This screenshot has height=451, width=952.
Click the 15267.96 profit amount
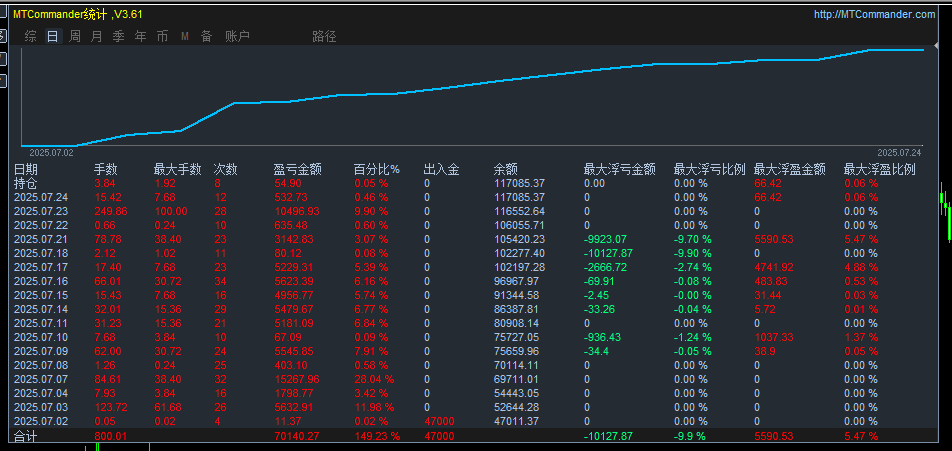coord(297,379)
